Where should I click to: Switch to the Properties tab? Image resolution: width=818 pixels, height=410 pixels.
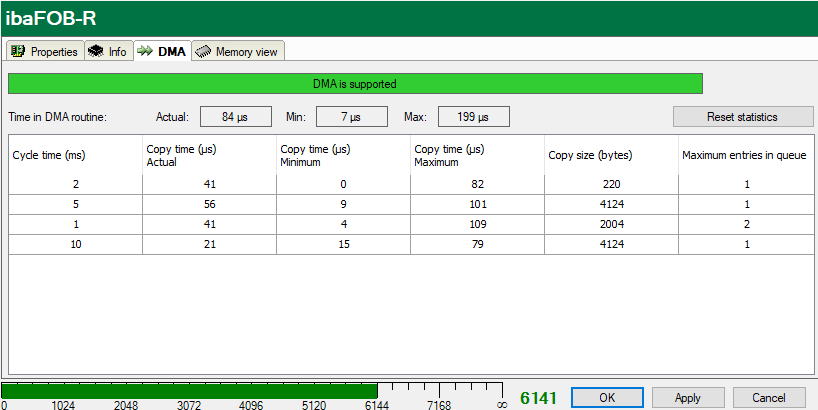44,52
